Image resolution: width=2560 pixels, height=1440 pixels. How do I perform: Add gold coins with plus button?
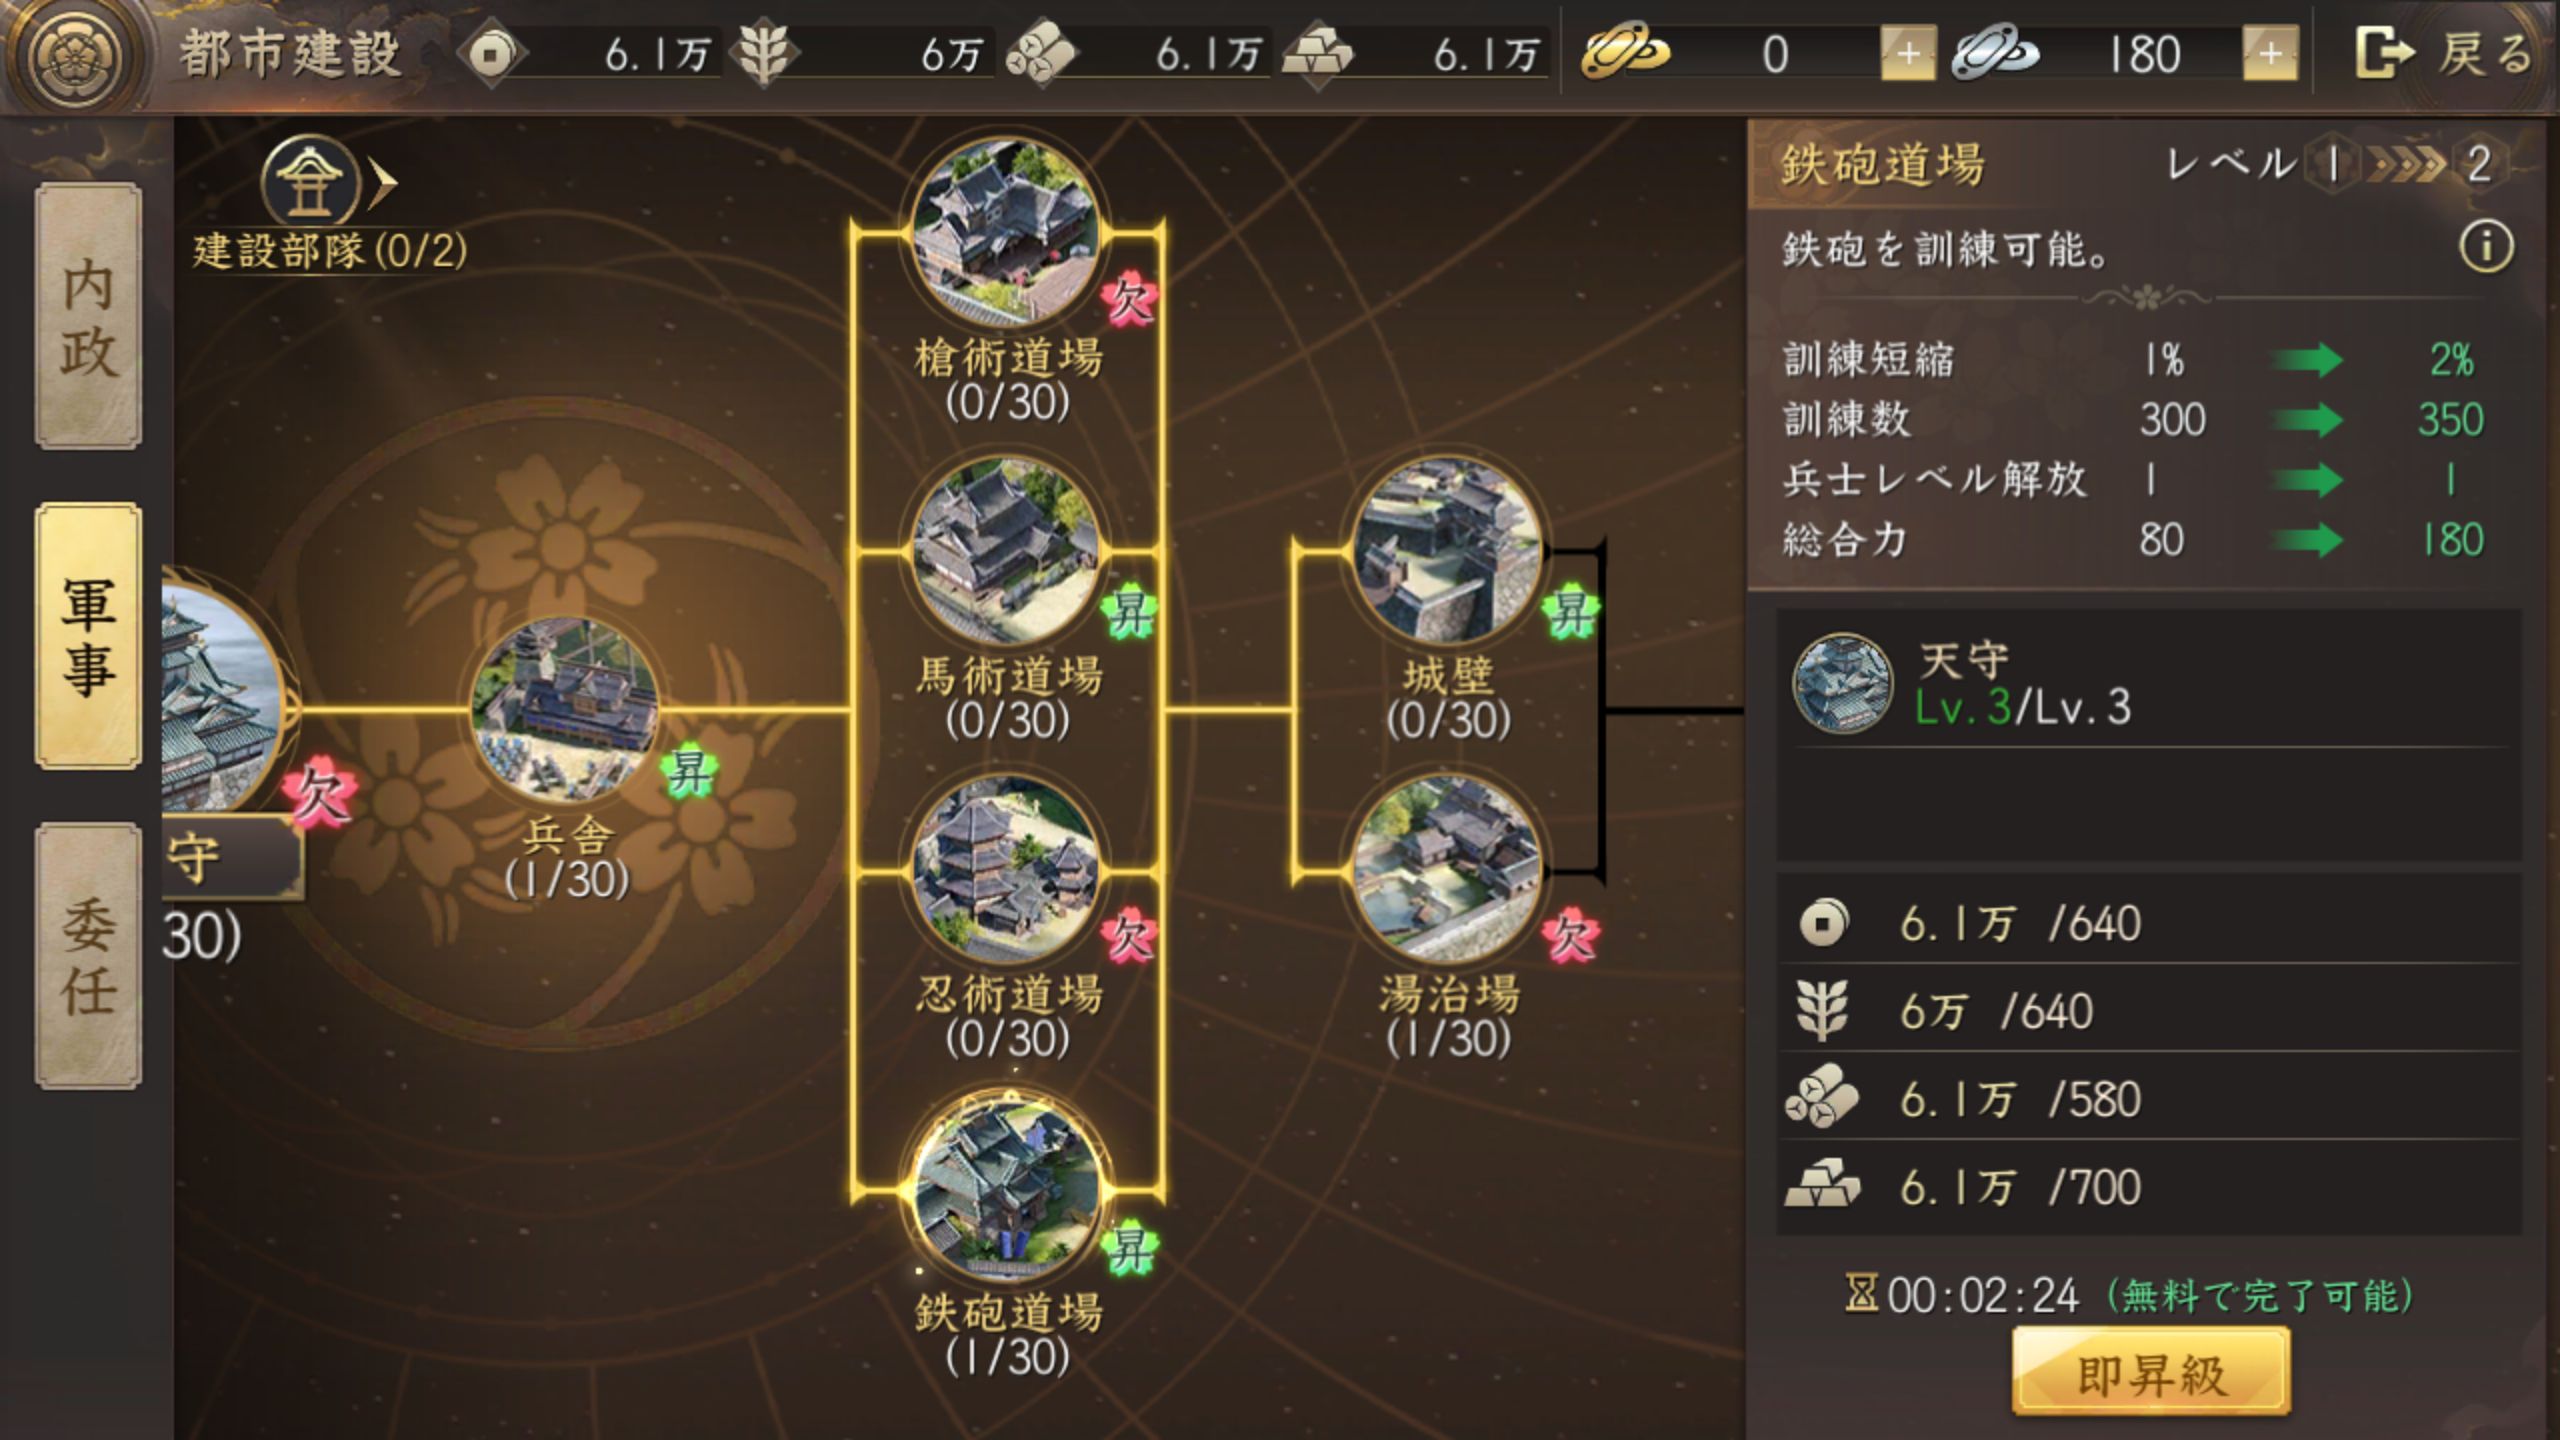pos(1908,54)
